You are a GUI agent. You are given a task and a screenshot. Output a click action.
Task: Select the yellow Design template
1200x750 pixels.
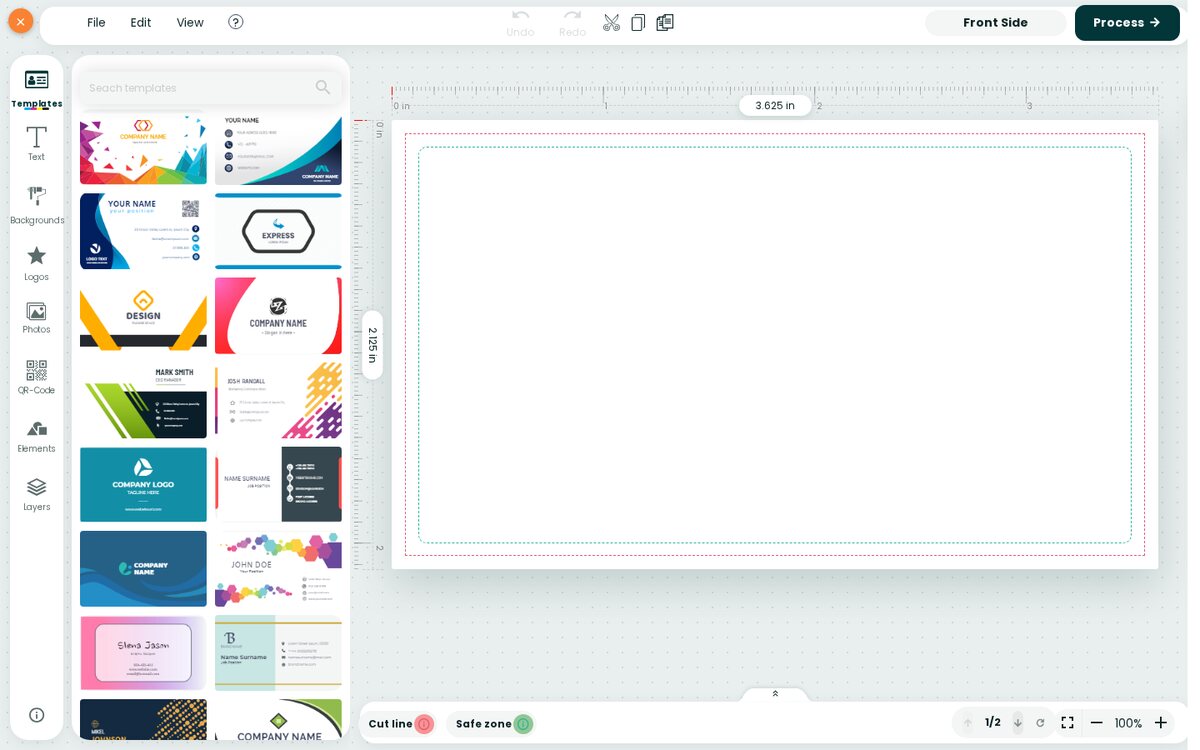[143, 315]
